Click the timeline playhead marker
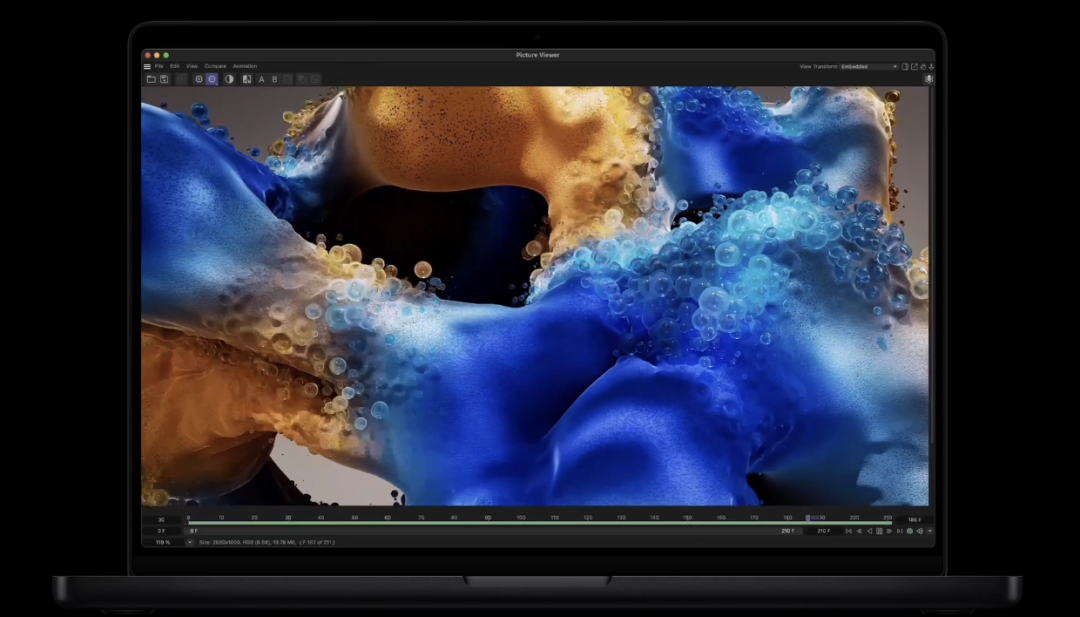The image size is (1080, 617). coord(808,518)
